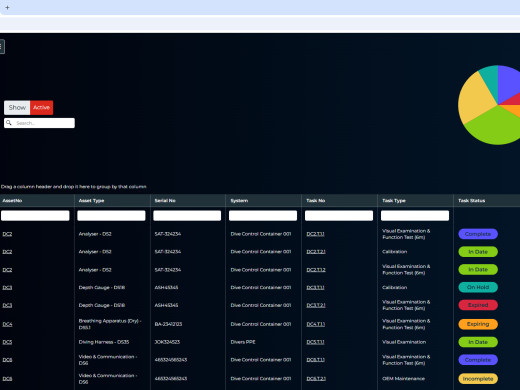Click the On Hold status badge

pos(478,287)
